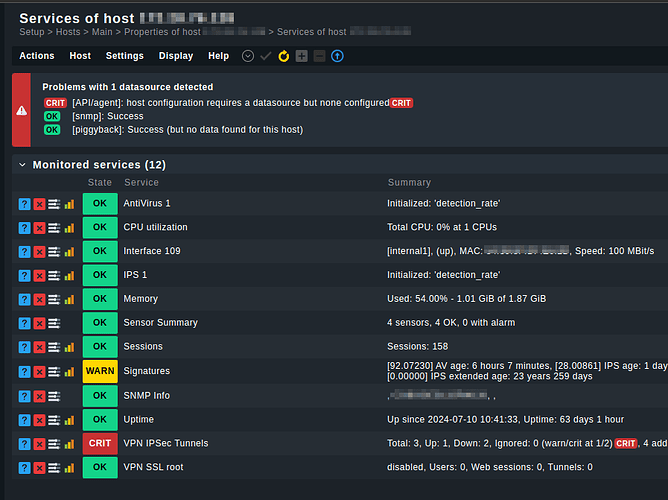Click the blue up-arrow icon in toolbar
The width and height of the screenshot is (668, 500).
(337, 57)
